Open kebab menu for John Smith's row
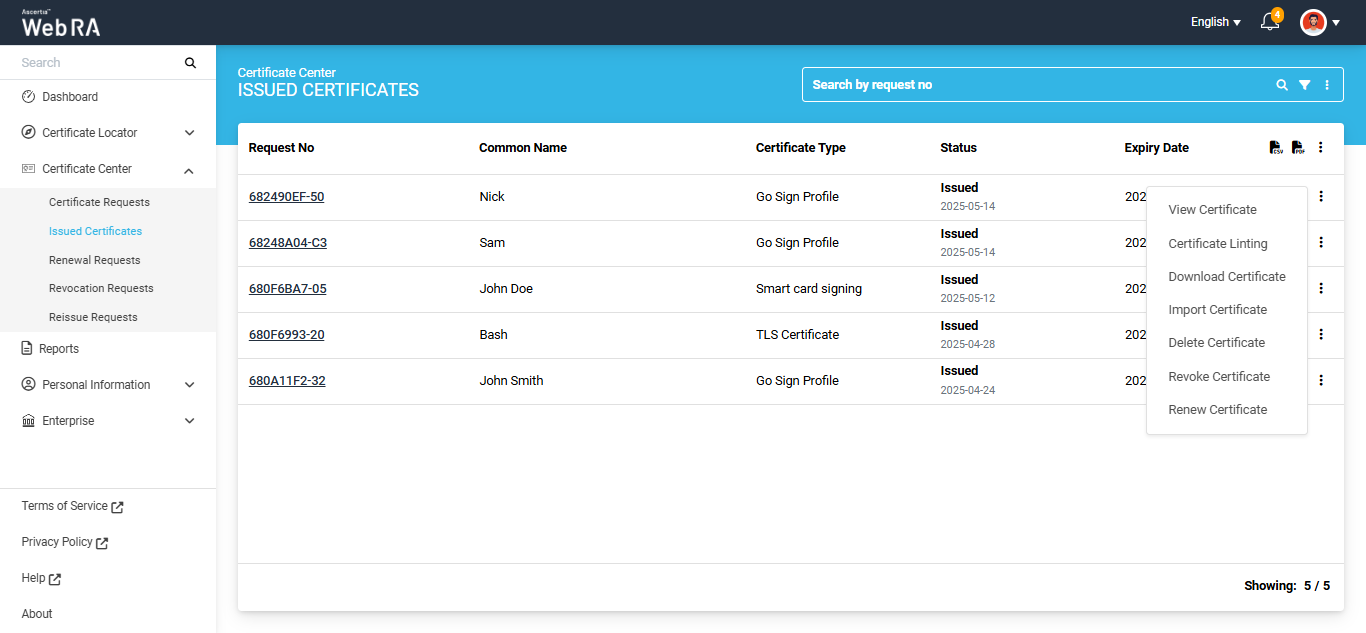Viewport: 1366px width, 633px height. pyautogui.click(x=1321, y=380)
